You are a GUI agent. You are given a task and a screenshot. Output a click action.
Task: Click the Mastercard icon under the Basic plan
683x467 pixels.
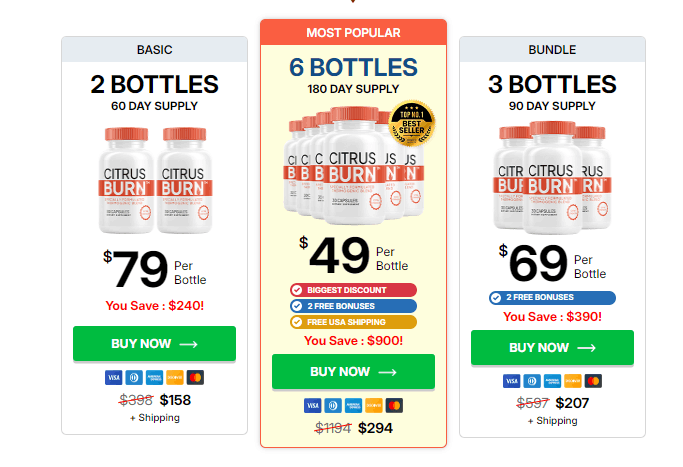tap(196, 378)
